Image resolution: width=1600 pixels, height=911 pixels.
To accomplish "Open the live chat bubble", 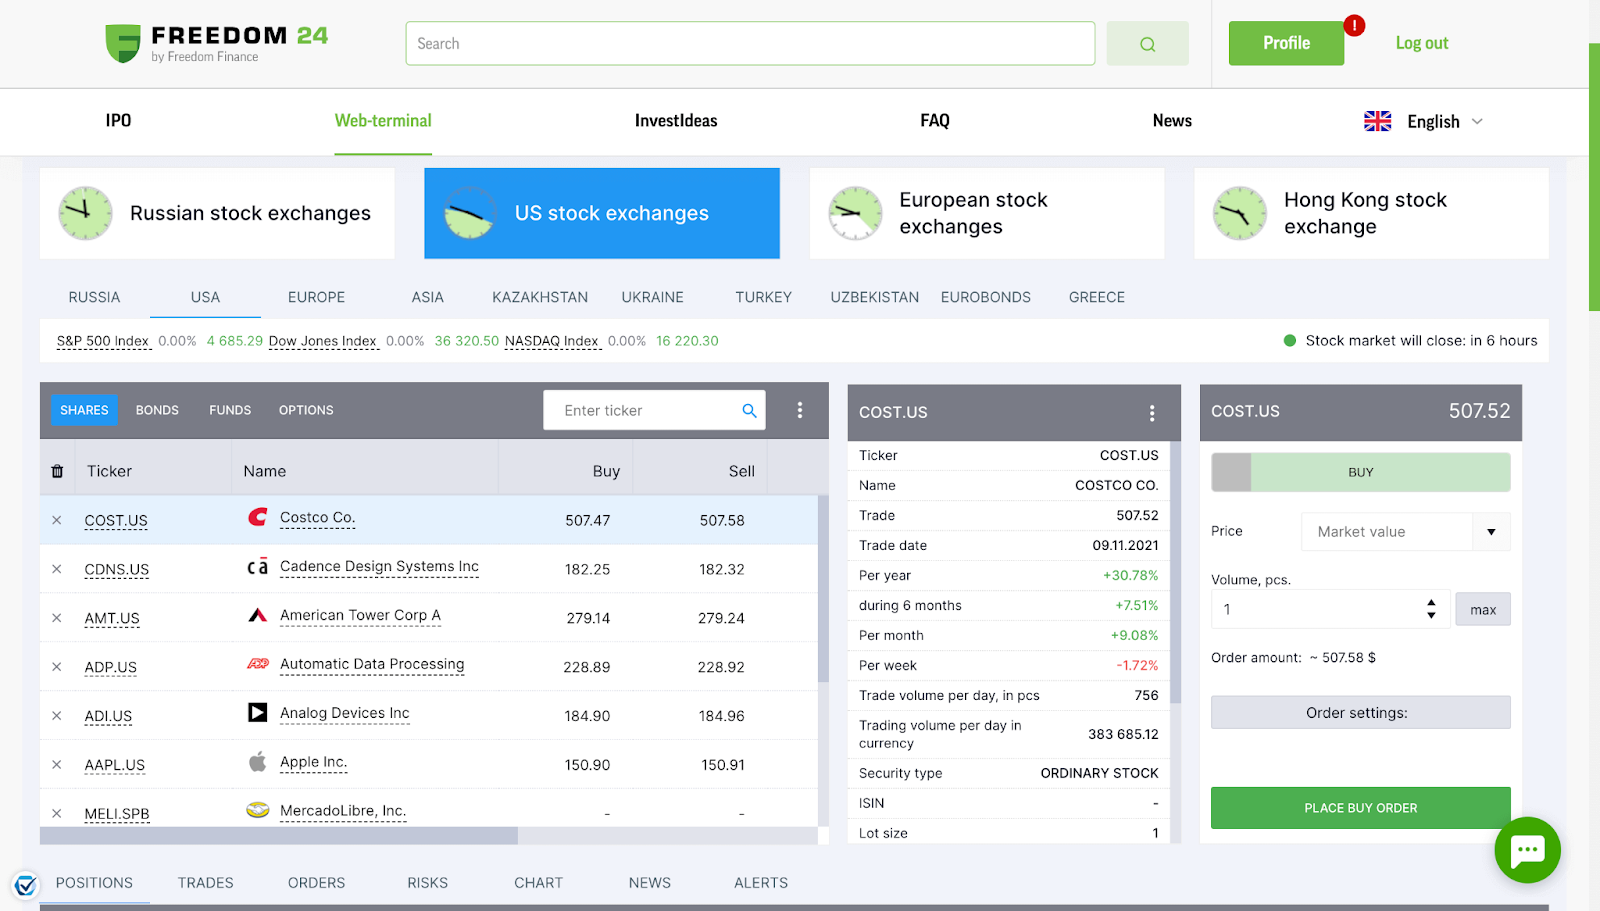I will coord(1527,850).
